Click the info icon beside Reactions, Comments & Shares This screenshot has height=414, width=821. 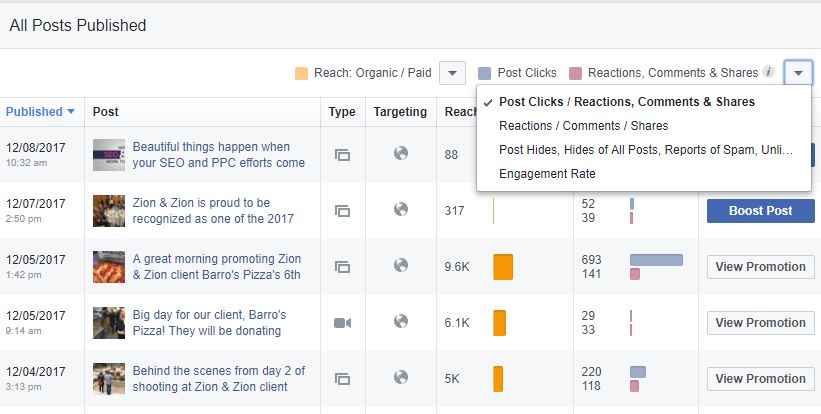[x=768, y=72]
